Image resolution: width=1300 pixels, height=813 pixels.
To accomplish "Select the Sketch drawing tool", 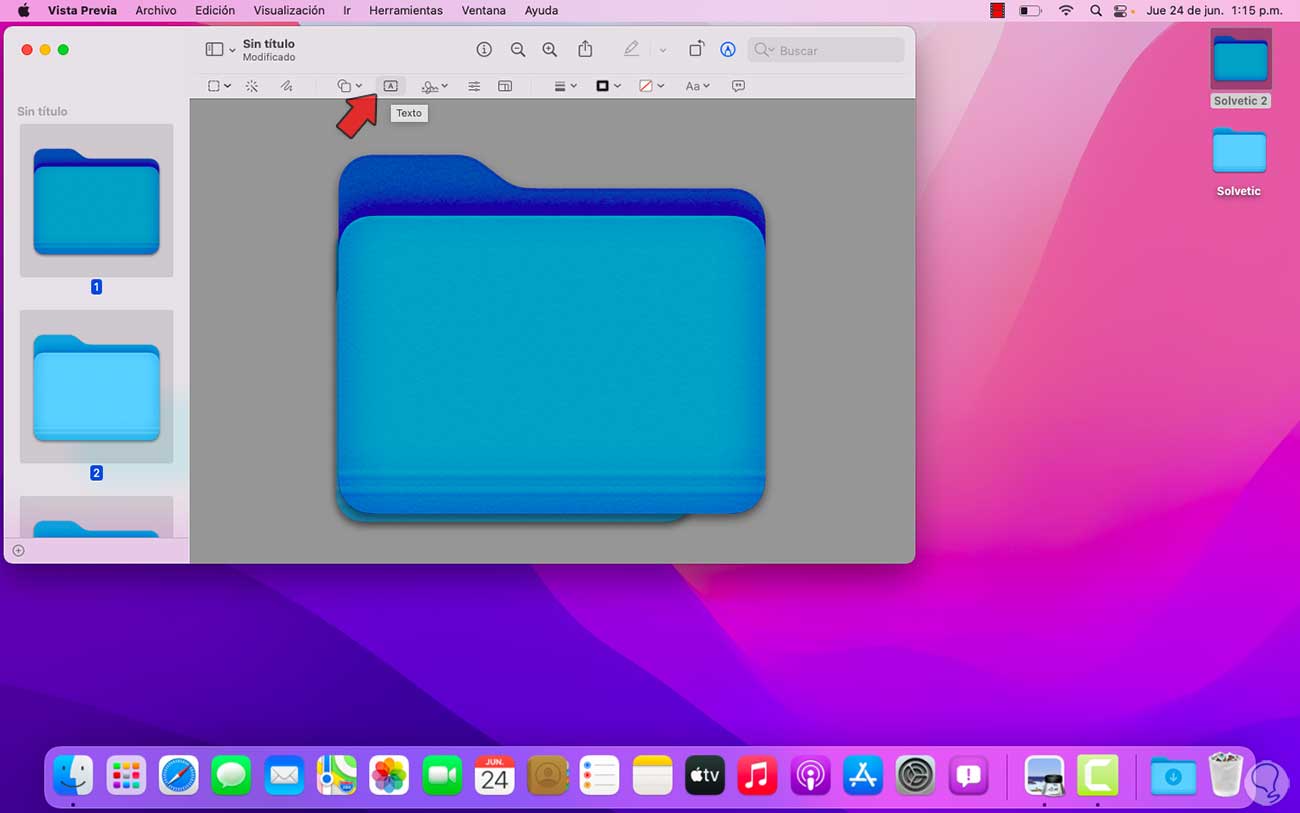I will (x=286, y=86).
